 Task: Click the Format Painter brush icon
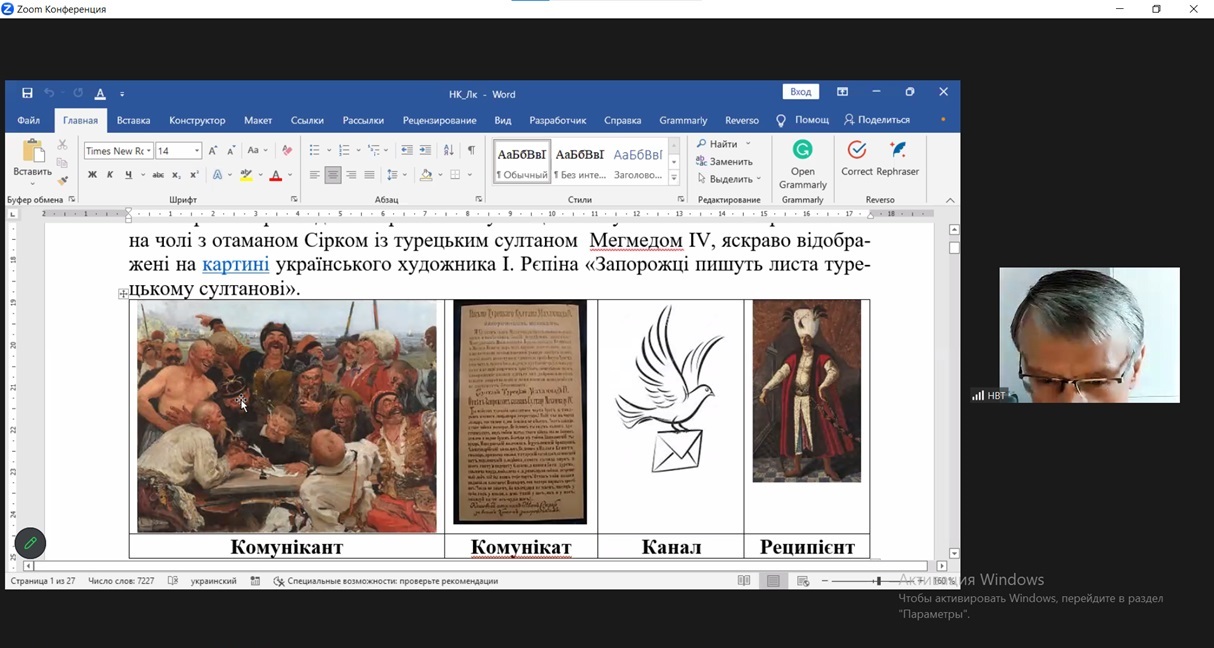click(62, 181)
